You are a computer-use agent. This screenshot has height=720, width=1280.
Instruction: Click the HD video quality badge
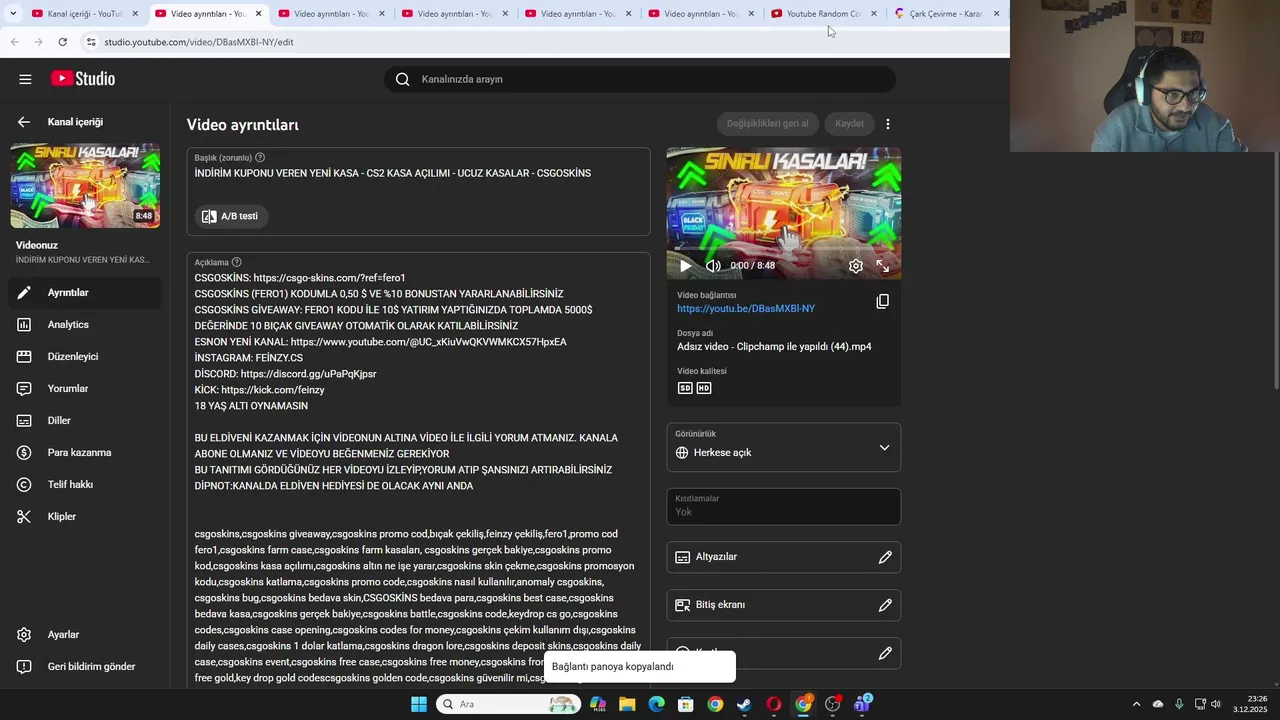click(704, 388)
